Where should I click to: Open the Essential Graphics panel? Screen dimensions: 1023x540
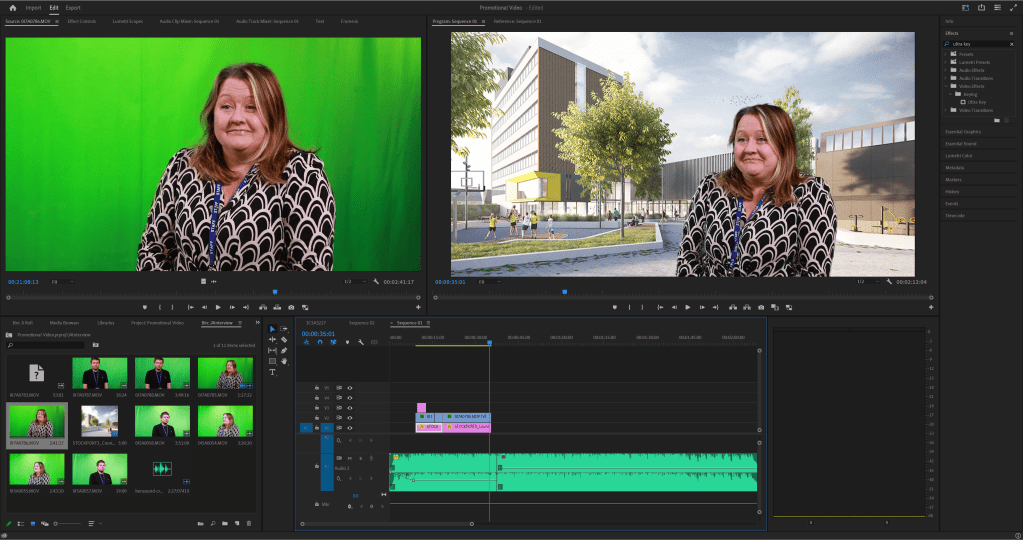962,132
